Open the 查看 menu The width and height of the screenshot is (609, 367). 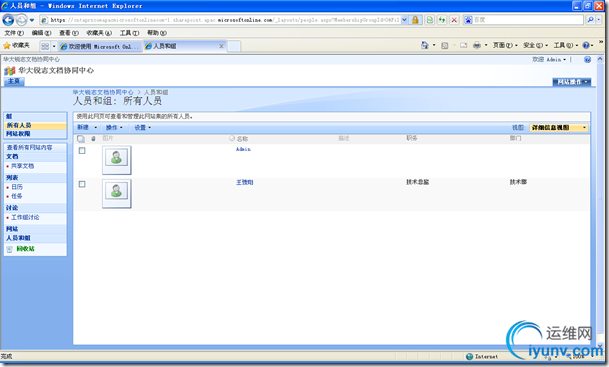pos(69,33)
